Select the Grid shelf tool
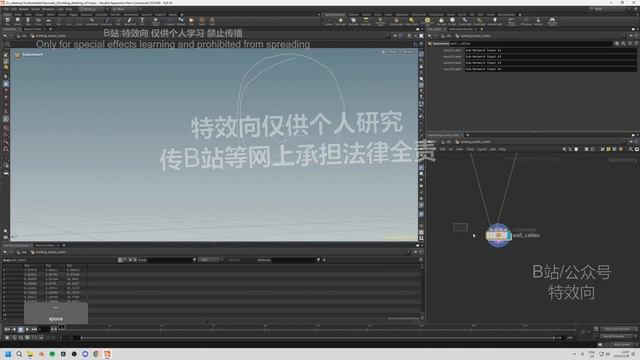Viewport: 640px width, 360px height. click(x=48, y=21)
